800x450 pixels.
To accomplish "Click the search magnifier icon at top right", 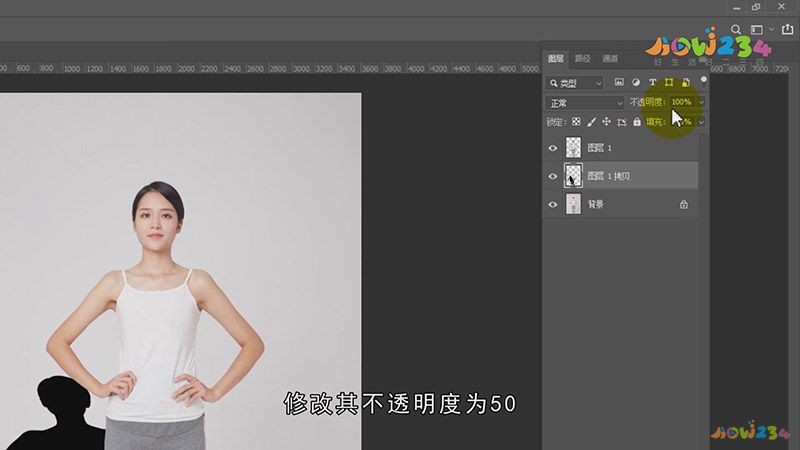I will [736, 30].
